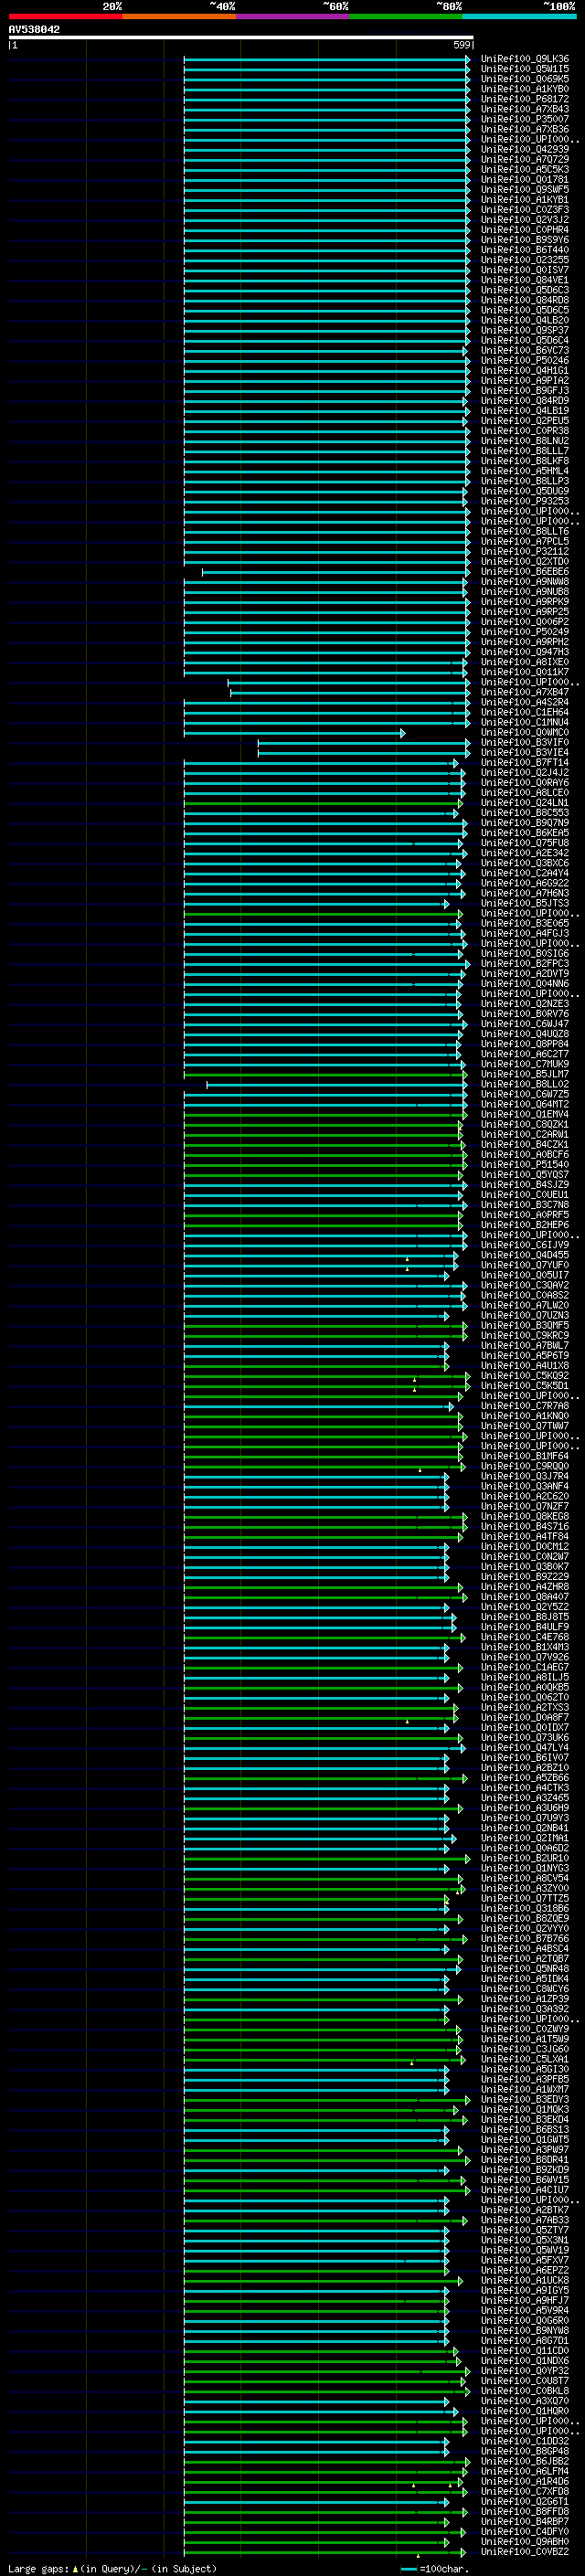Image resolution: width=585 pixels, height=2576 pixels.
Task: Click the red 20% identity legend segment
Action: (x=65, y=16)
